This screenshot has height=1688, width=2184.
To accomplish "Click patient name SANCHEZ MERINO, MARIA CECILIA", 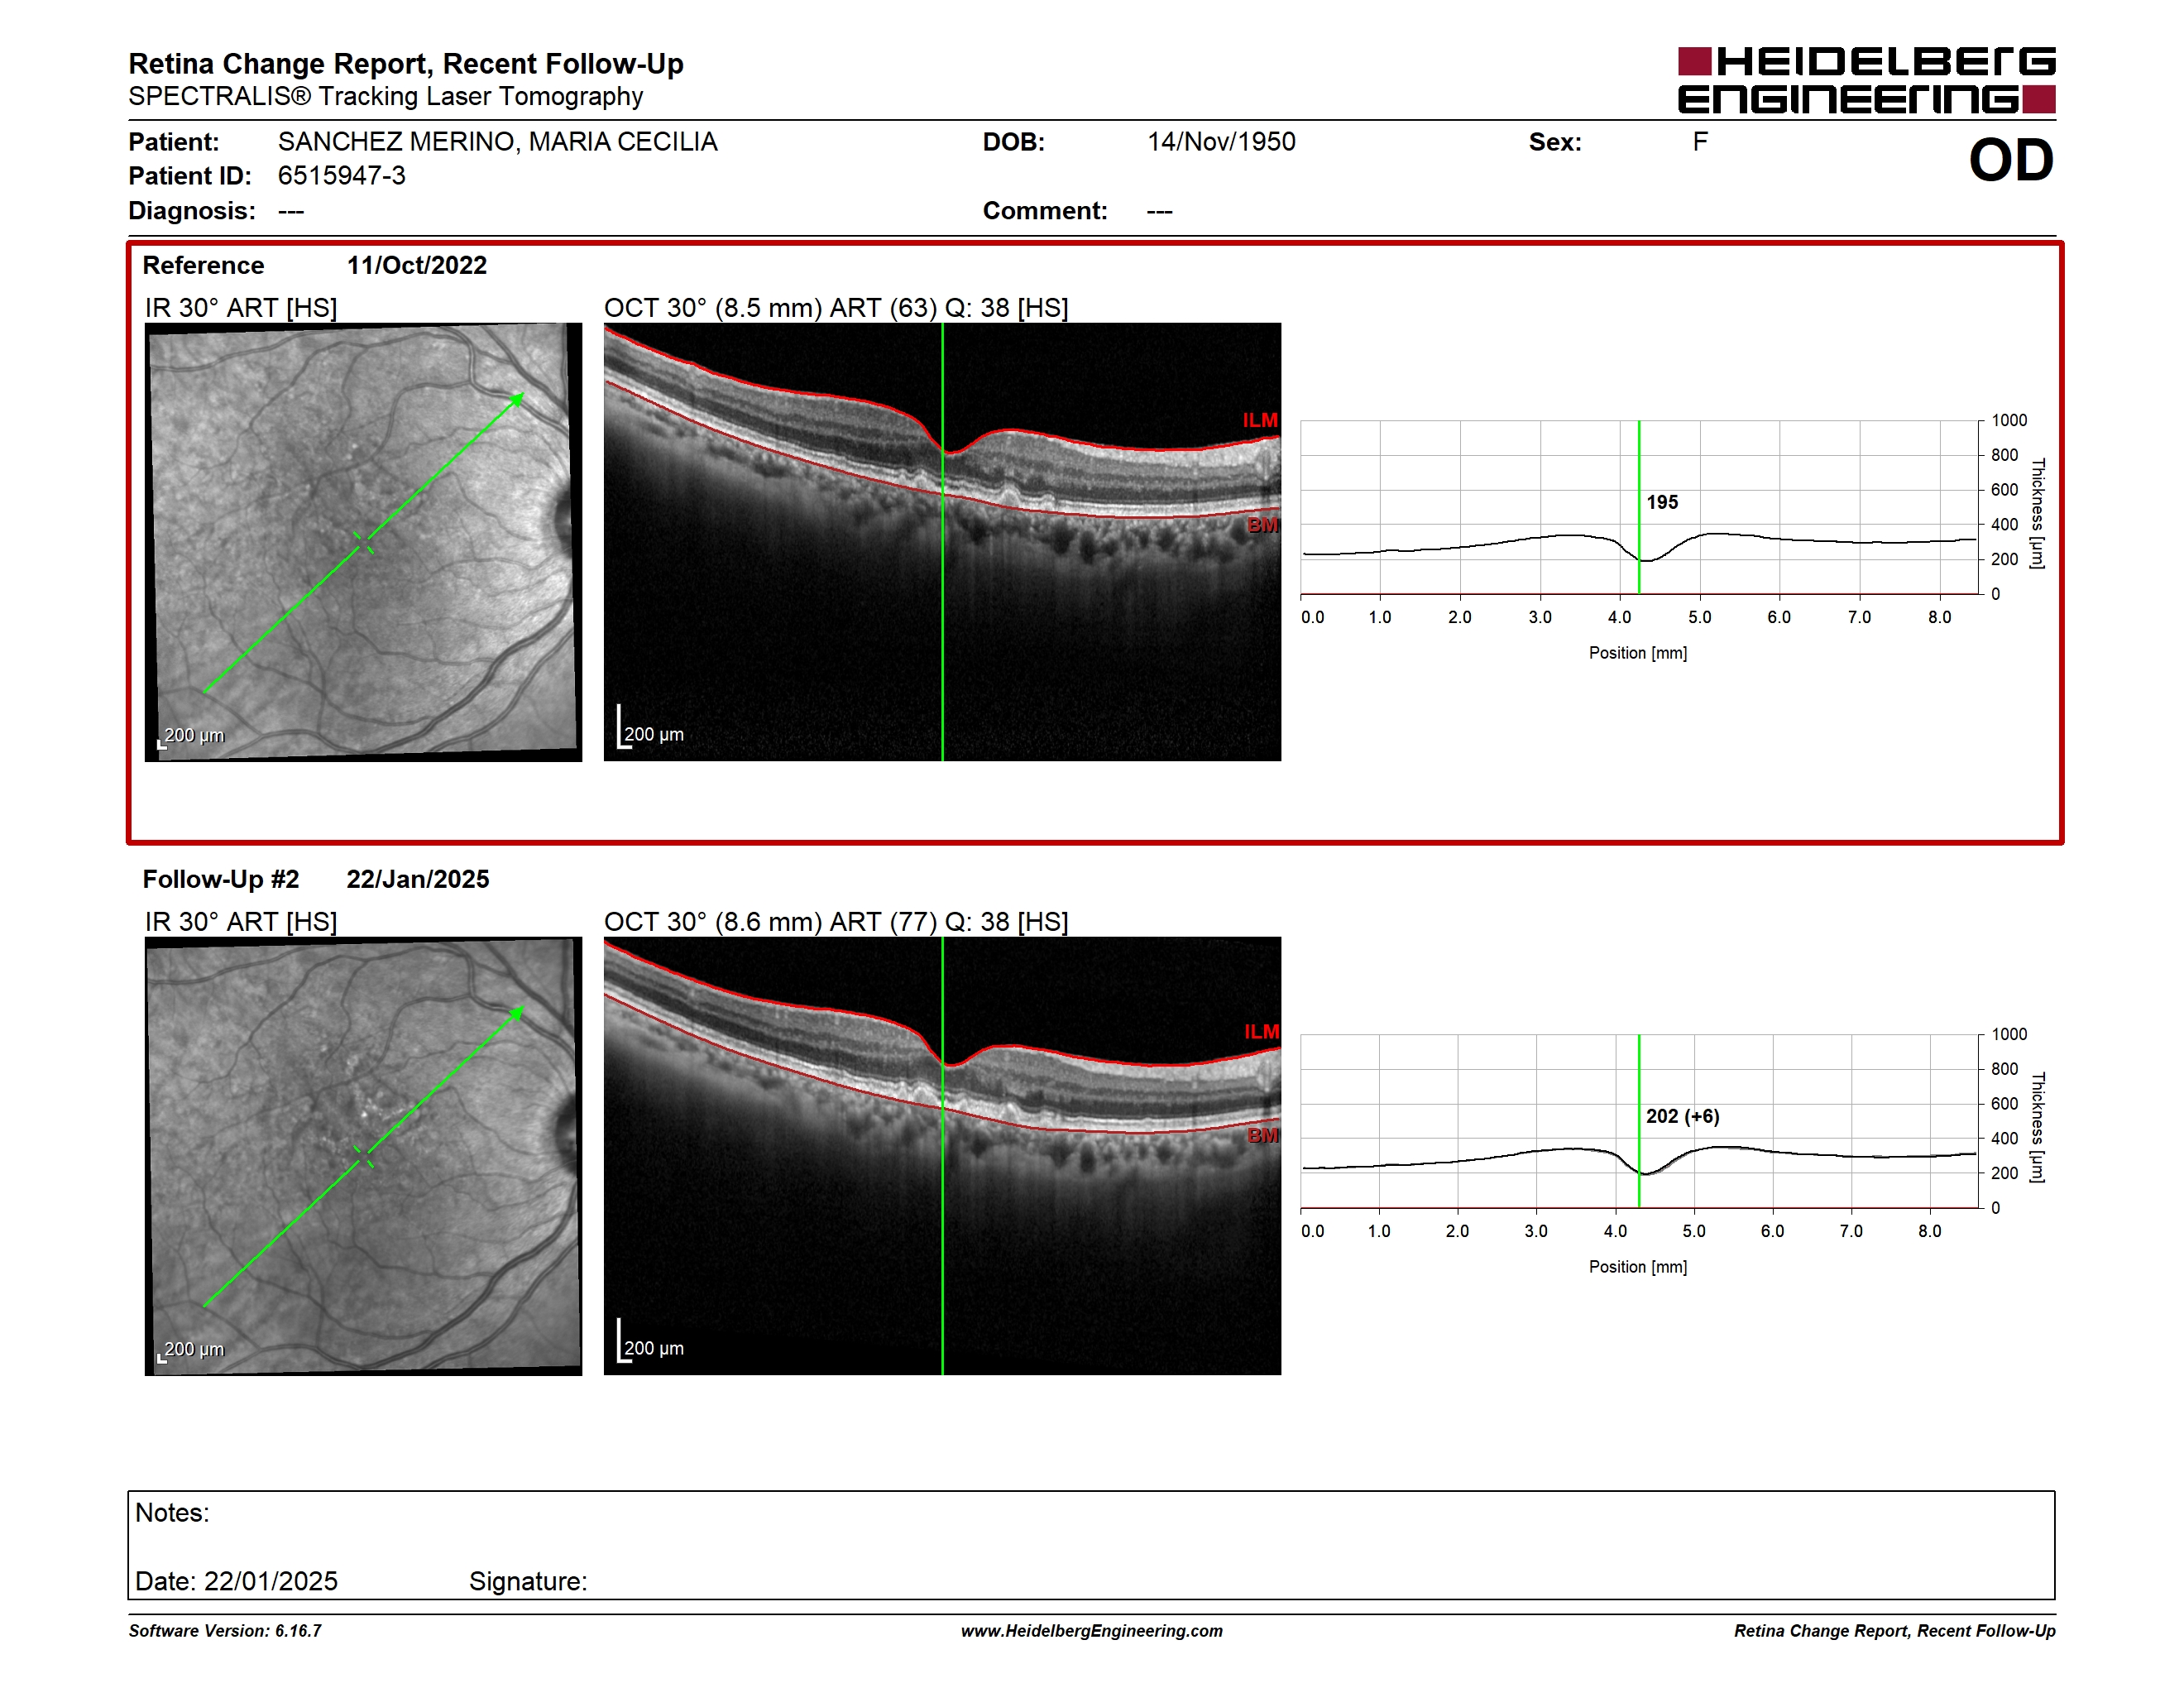I will [497, 142].
